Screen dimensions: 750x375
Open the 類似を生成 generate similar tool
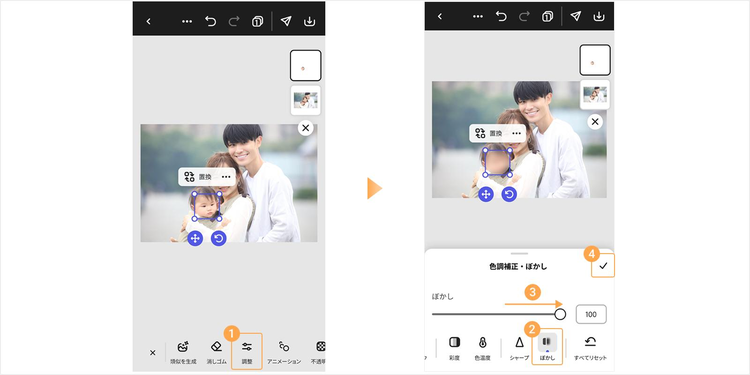[x=183, y=352]
